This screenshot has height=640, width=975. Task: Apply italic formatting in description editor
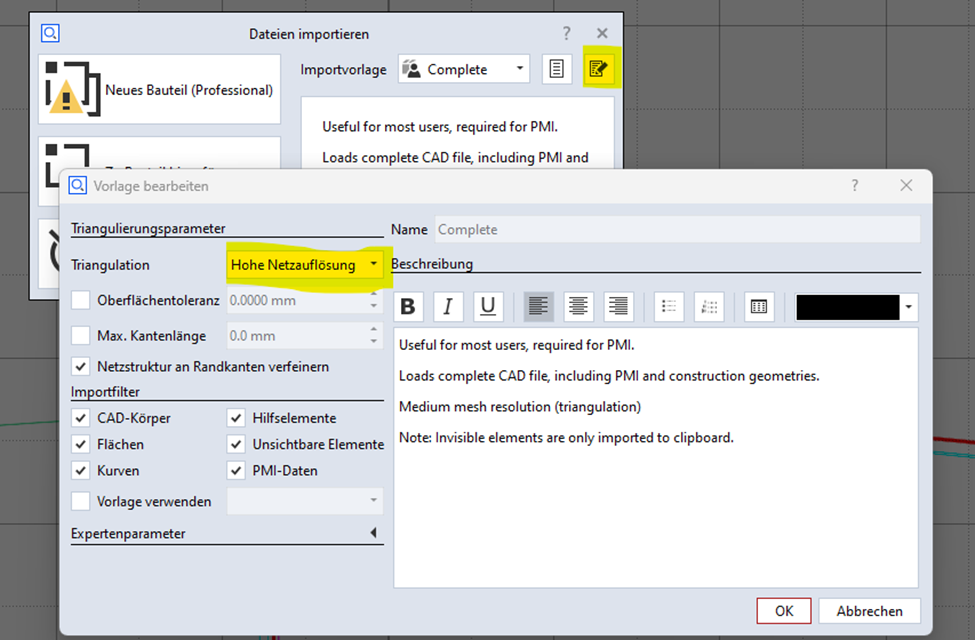point(447,307)
